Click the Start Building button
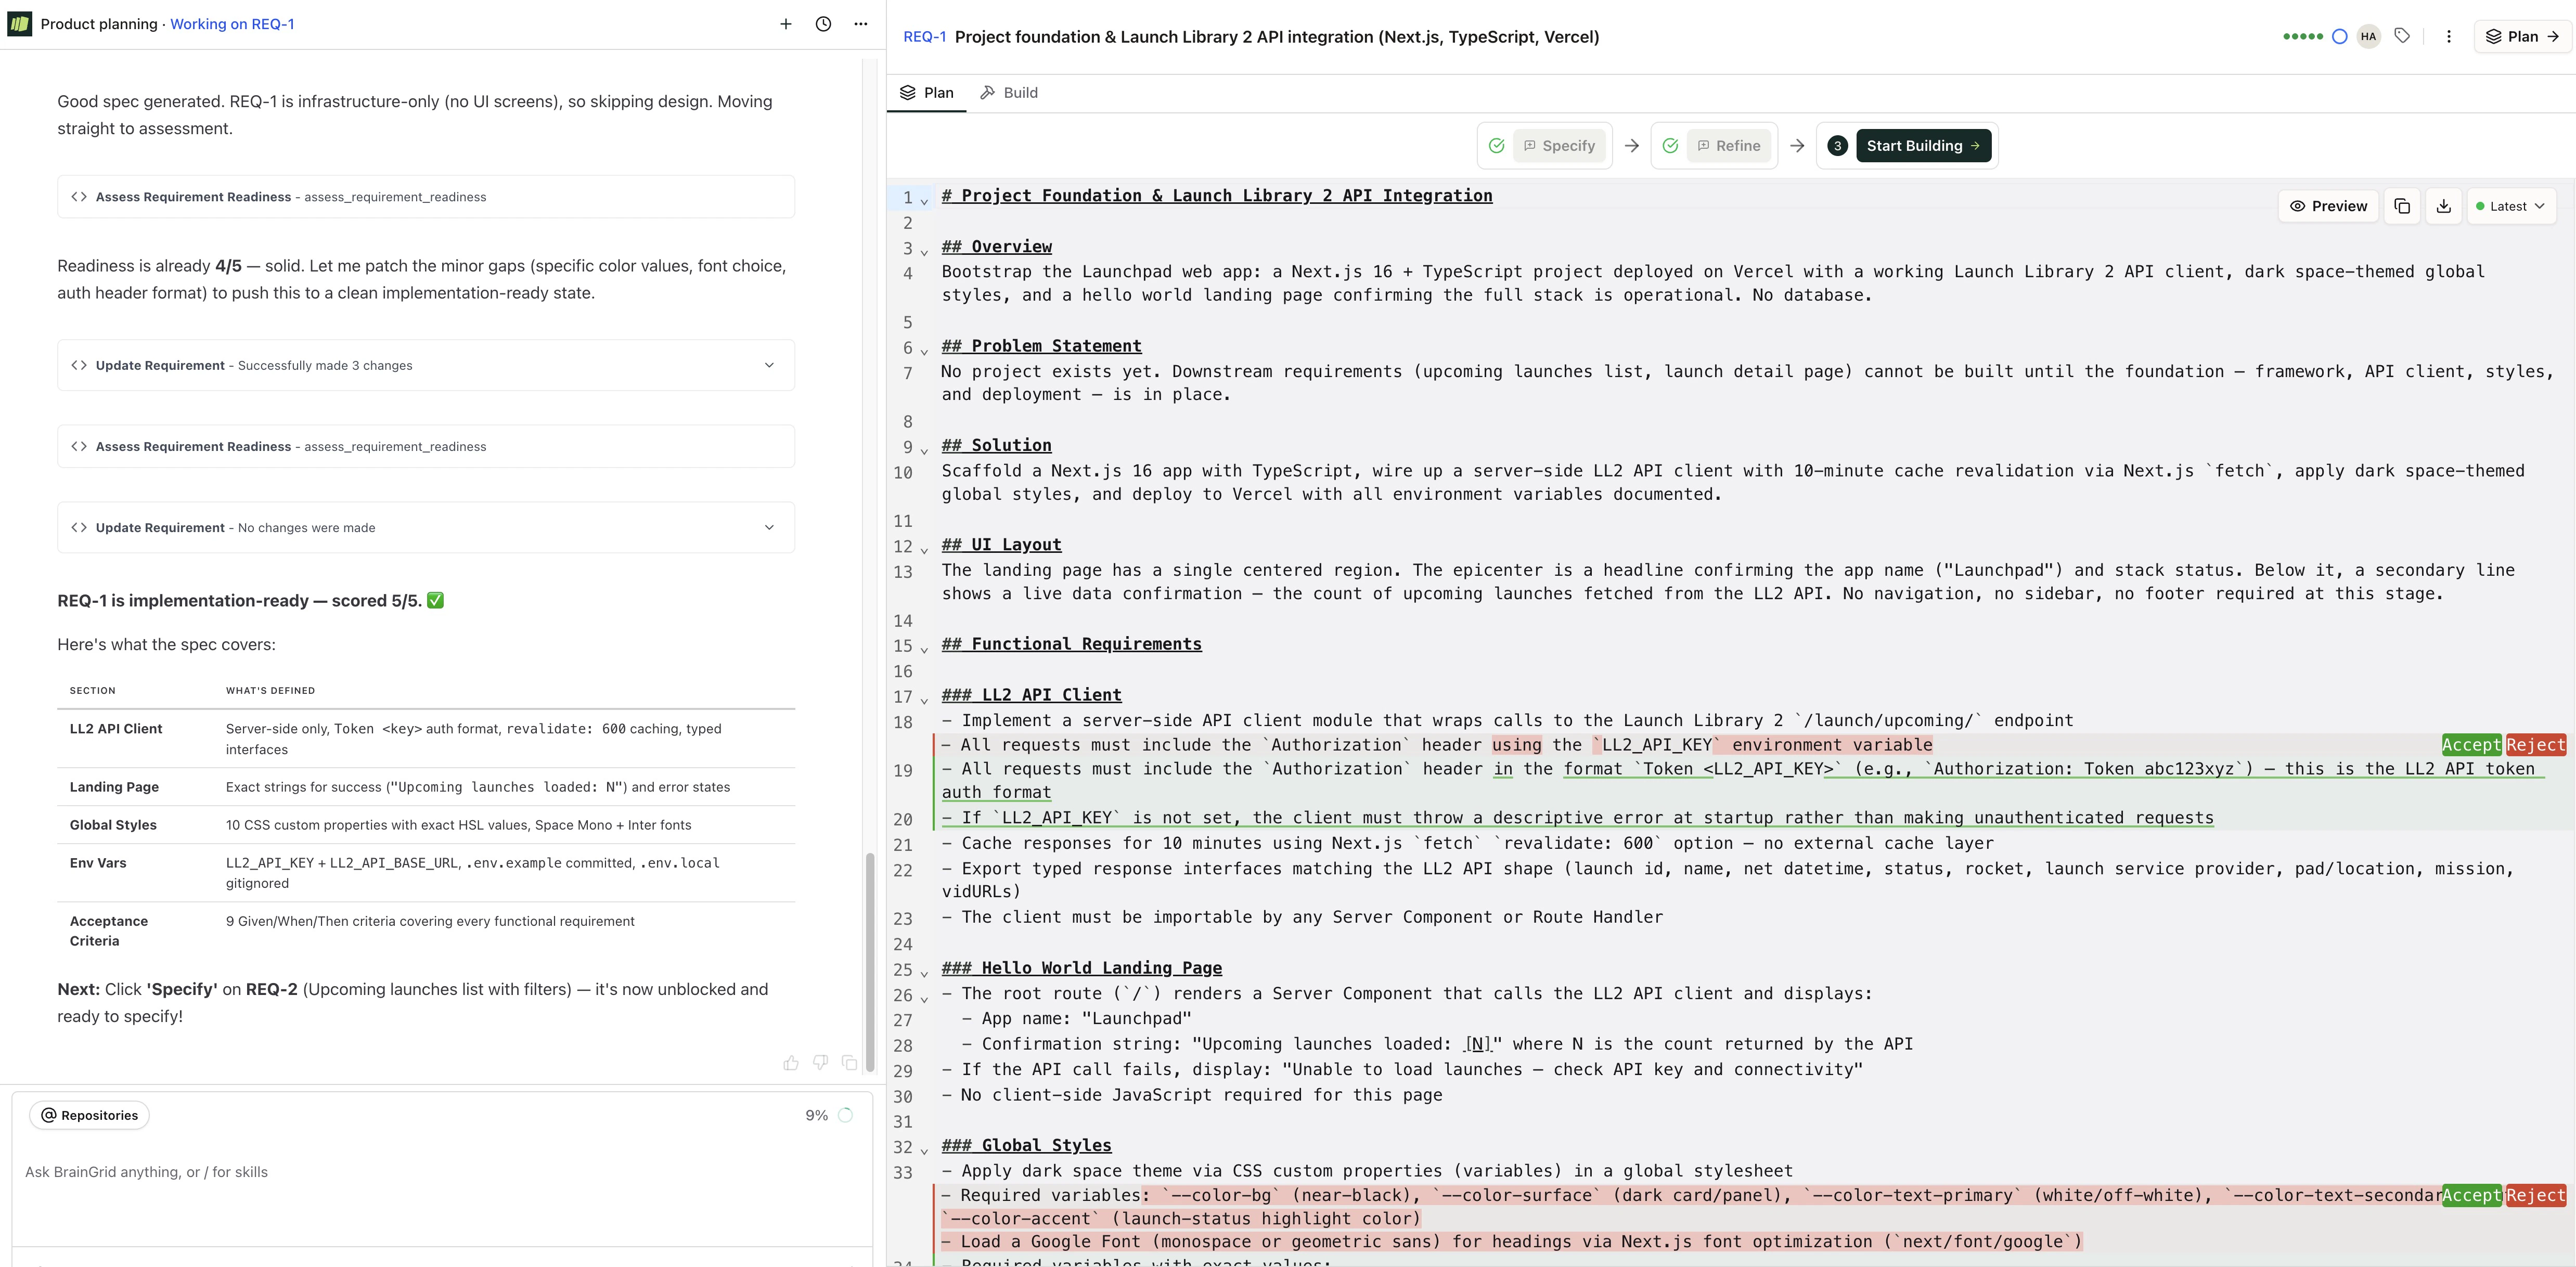The width and height of the screenshot is (2576, 1267). pos(1923,145)
